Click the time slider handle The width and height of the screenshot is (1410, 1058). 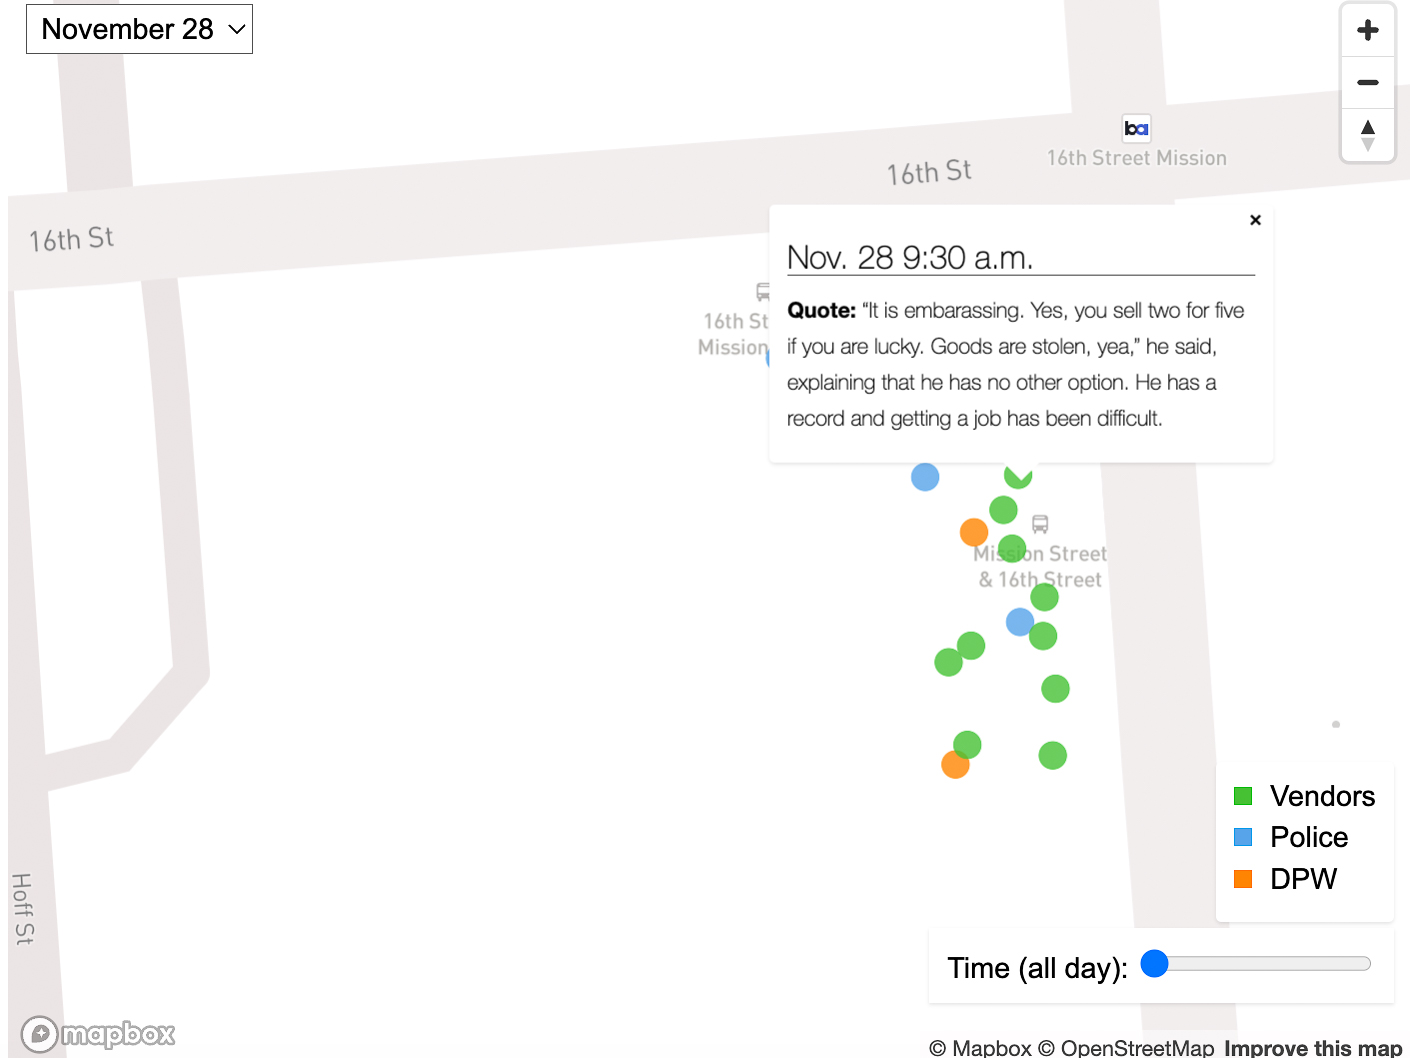click(1155, 964)
